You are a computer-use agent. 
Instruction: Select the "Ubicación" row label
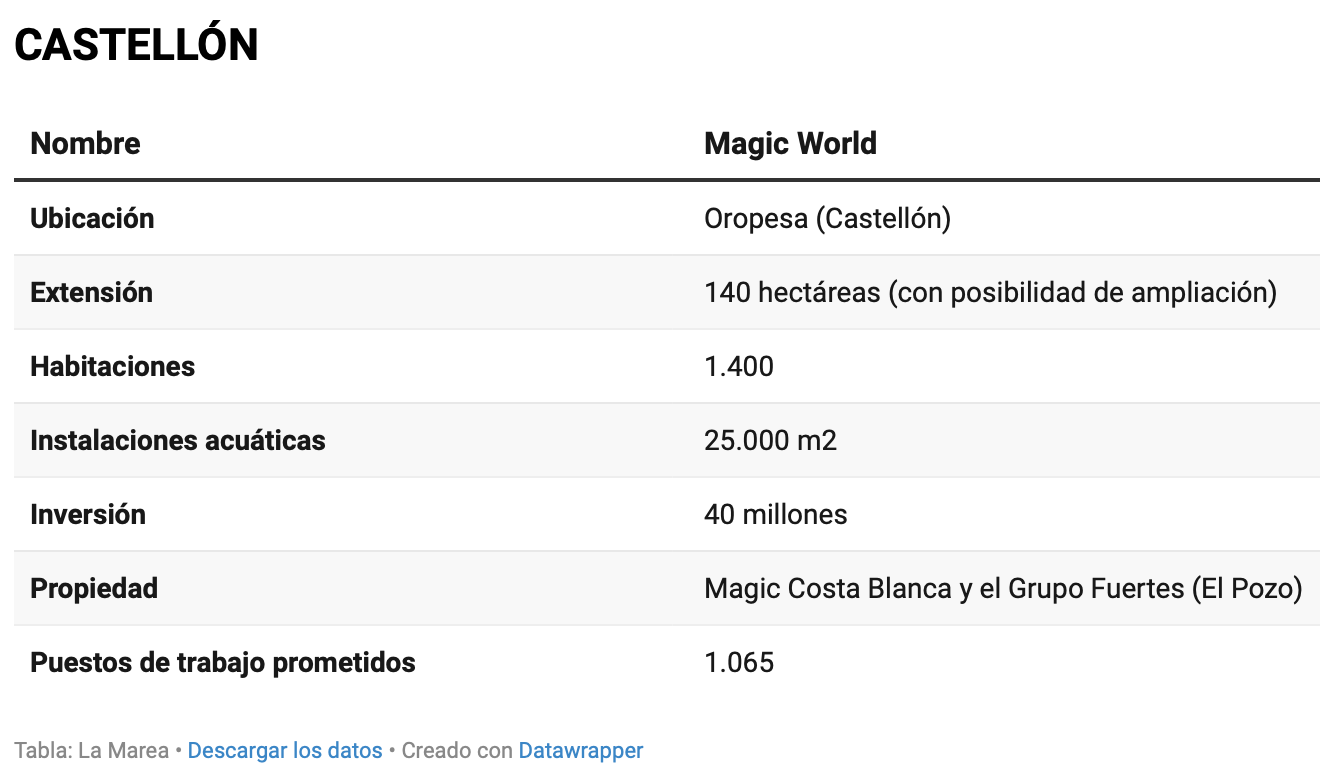pos(92,218)
